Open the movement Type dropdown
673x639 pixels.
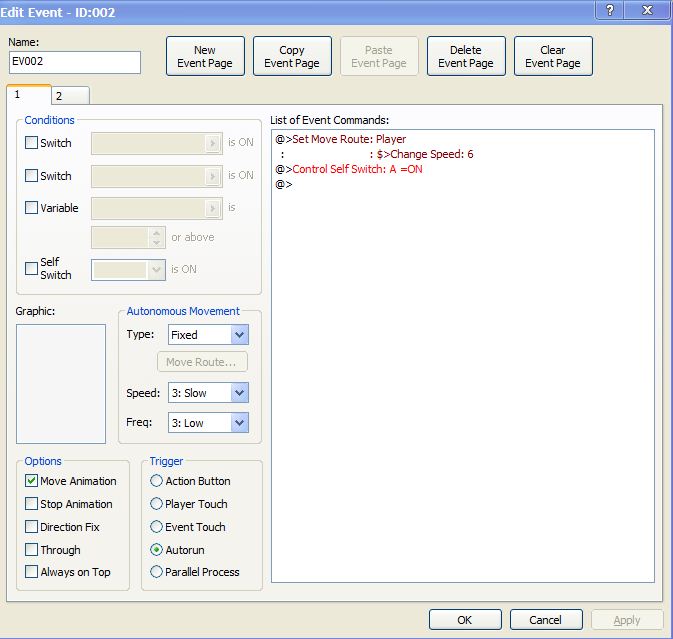[208, 335]
